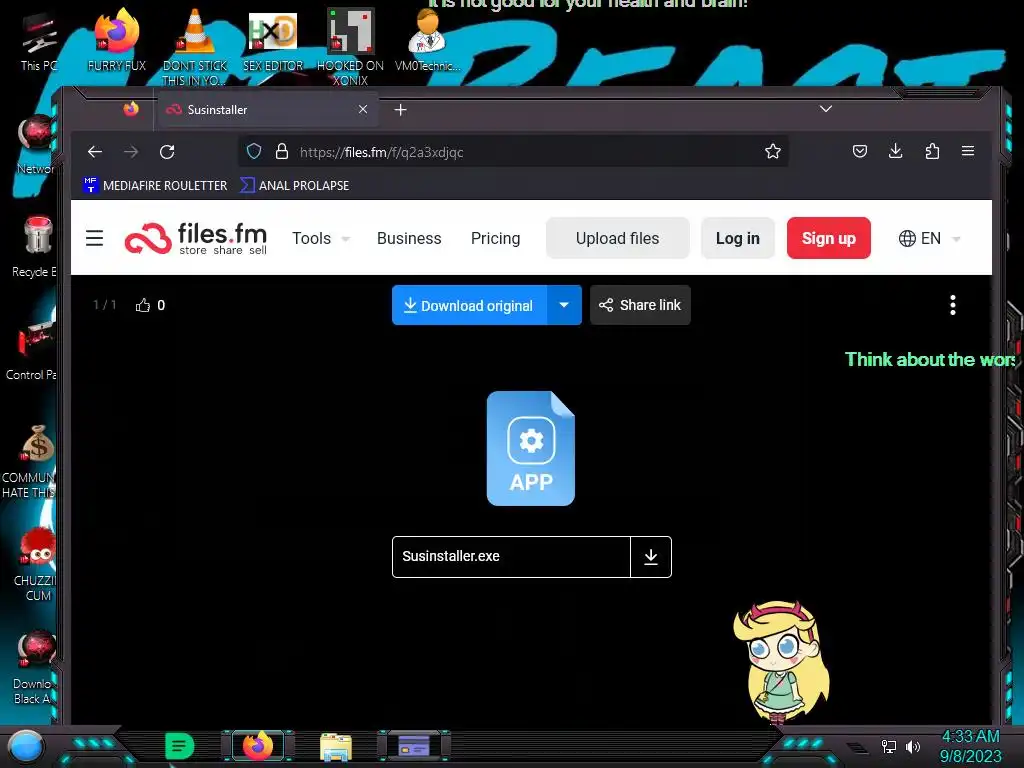This screenshot has width=1024, height=768.
Task: Open the green notes app on taskbar
Action: point(180,746)
